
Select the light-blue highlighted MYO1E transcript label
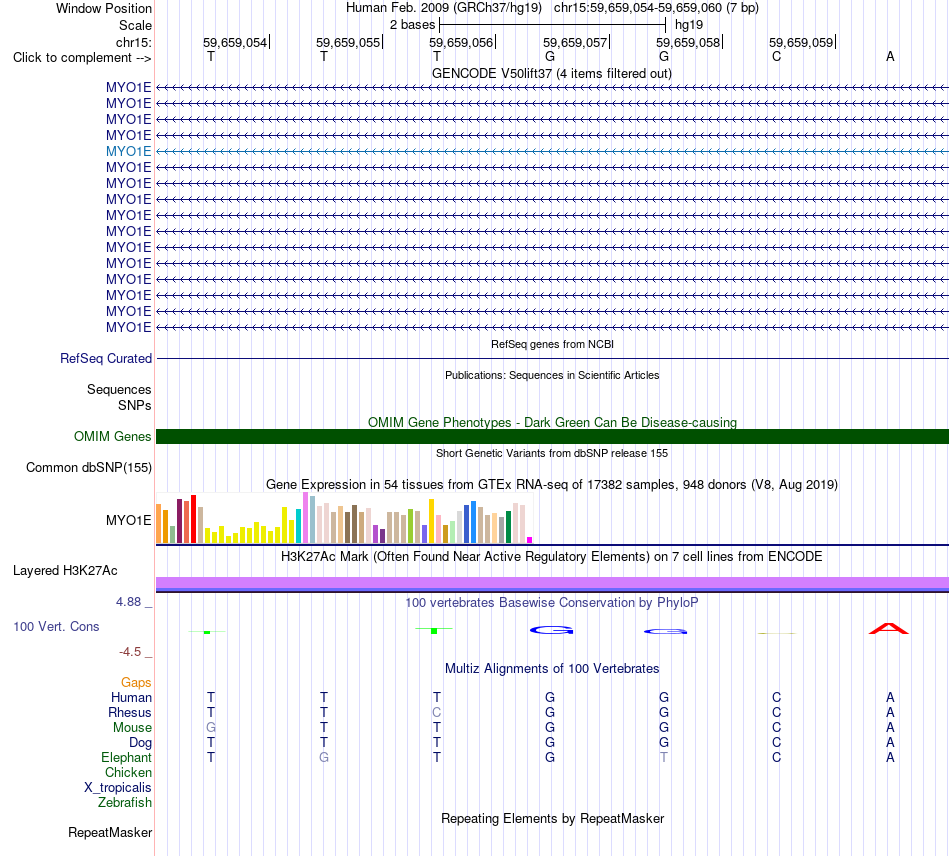pyautogui.click(x=128, y=151)
